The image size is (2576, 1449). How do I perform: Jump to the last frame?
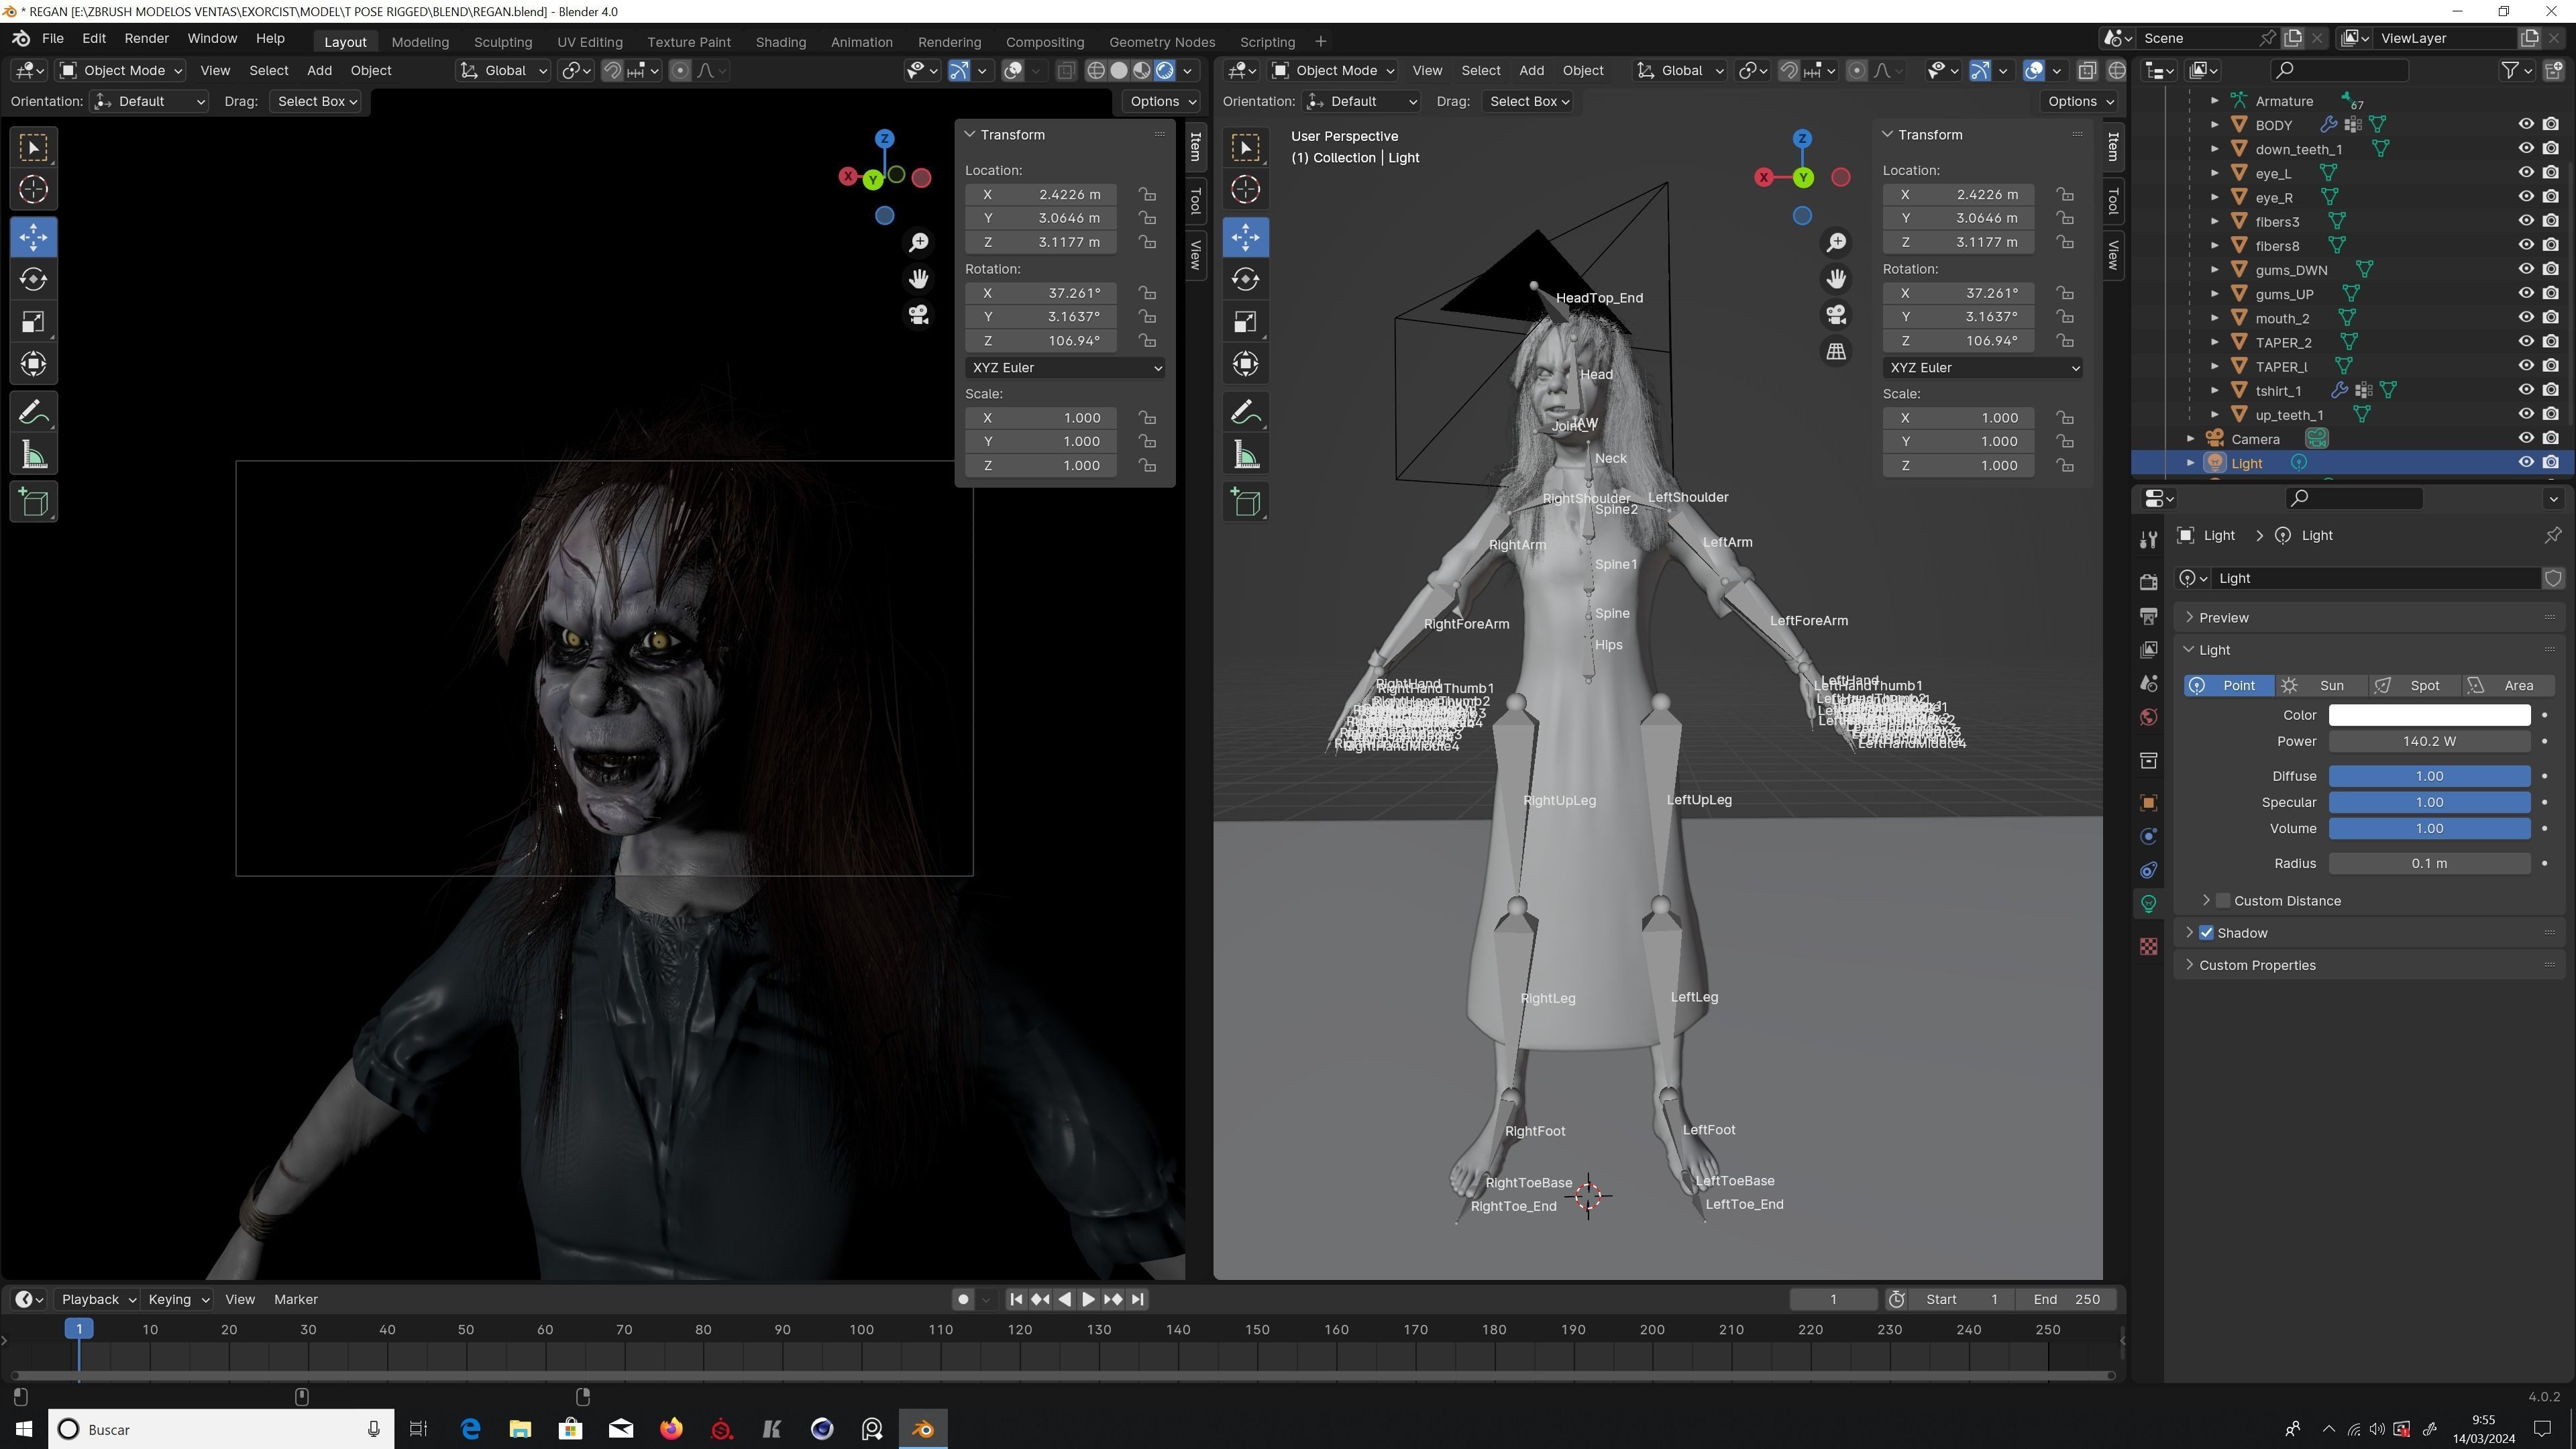pos(1137,1299)
